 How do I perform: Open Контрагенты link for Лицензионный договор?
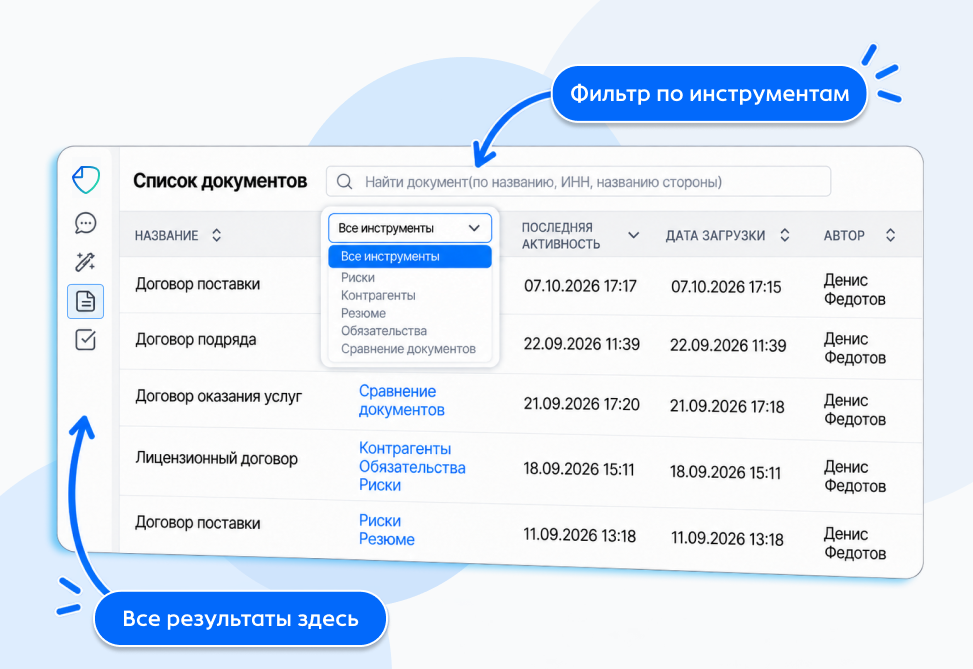click(405, 448)
